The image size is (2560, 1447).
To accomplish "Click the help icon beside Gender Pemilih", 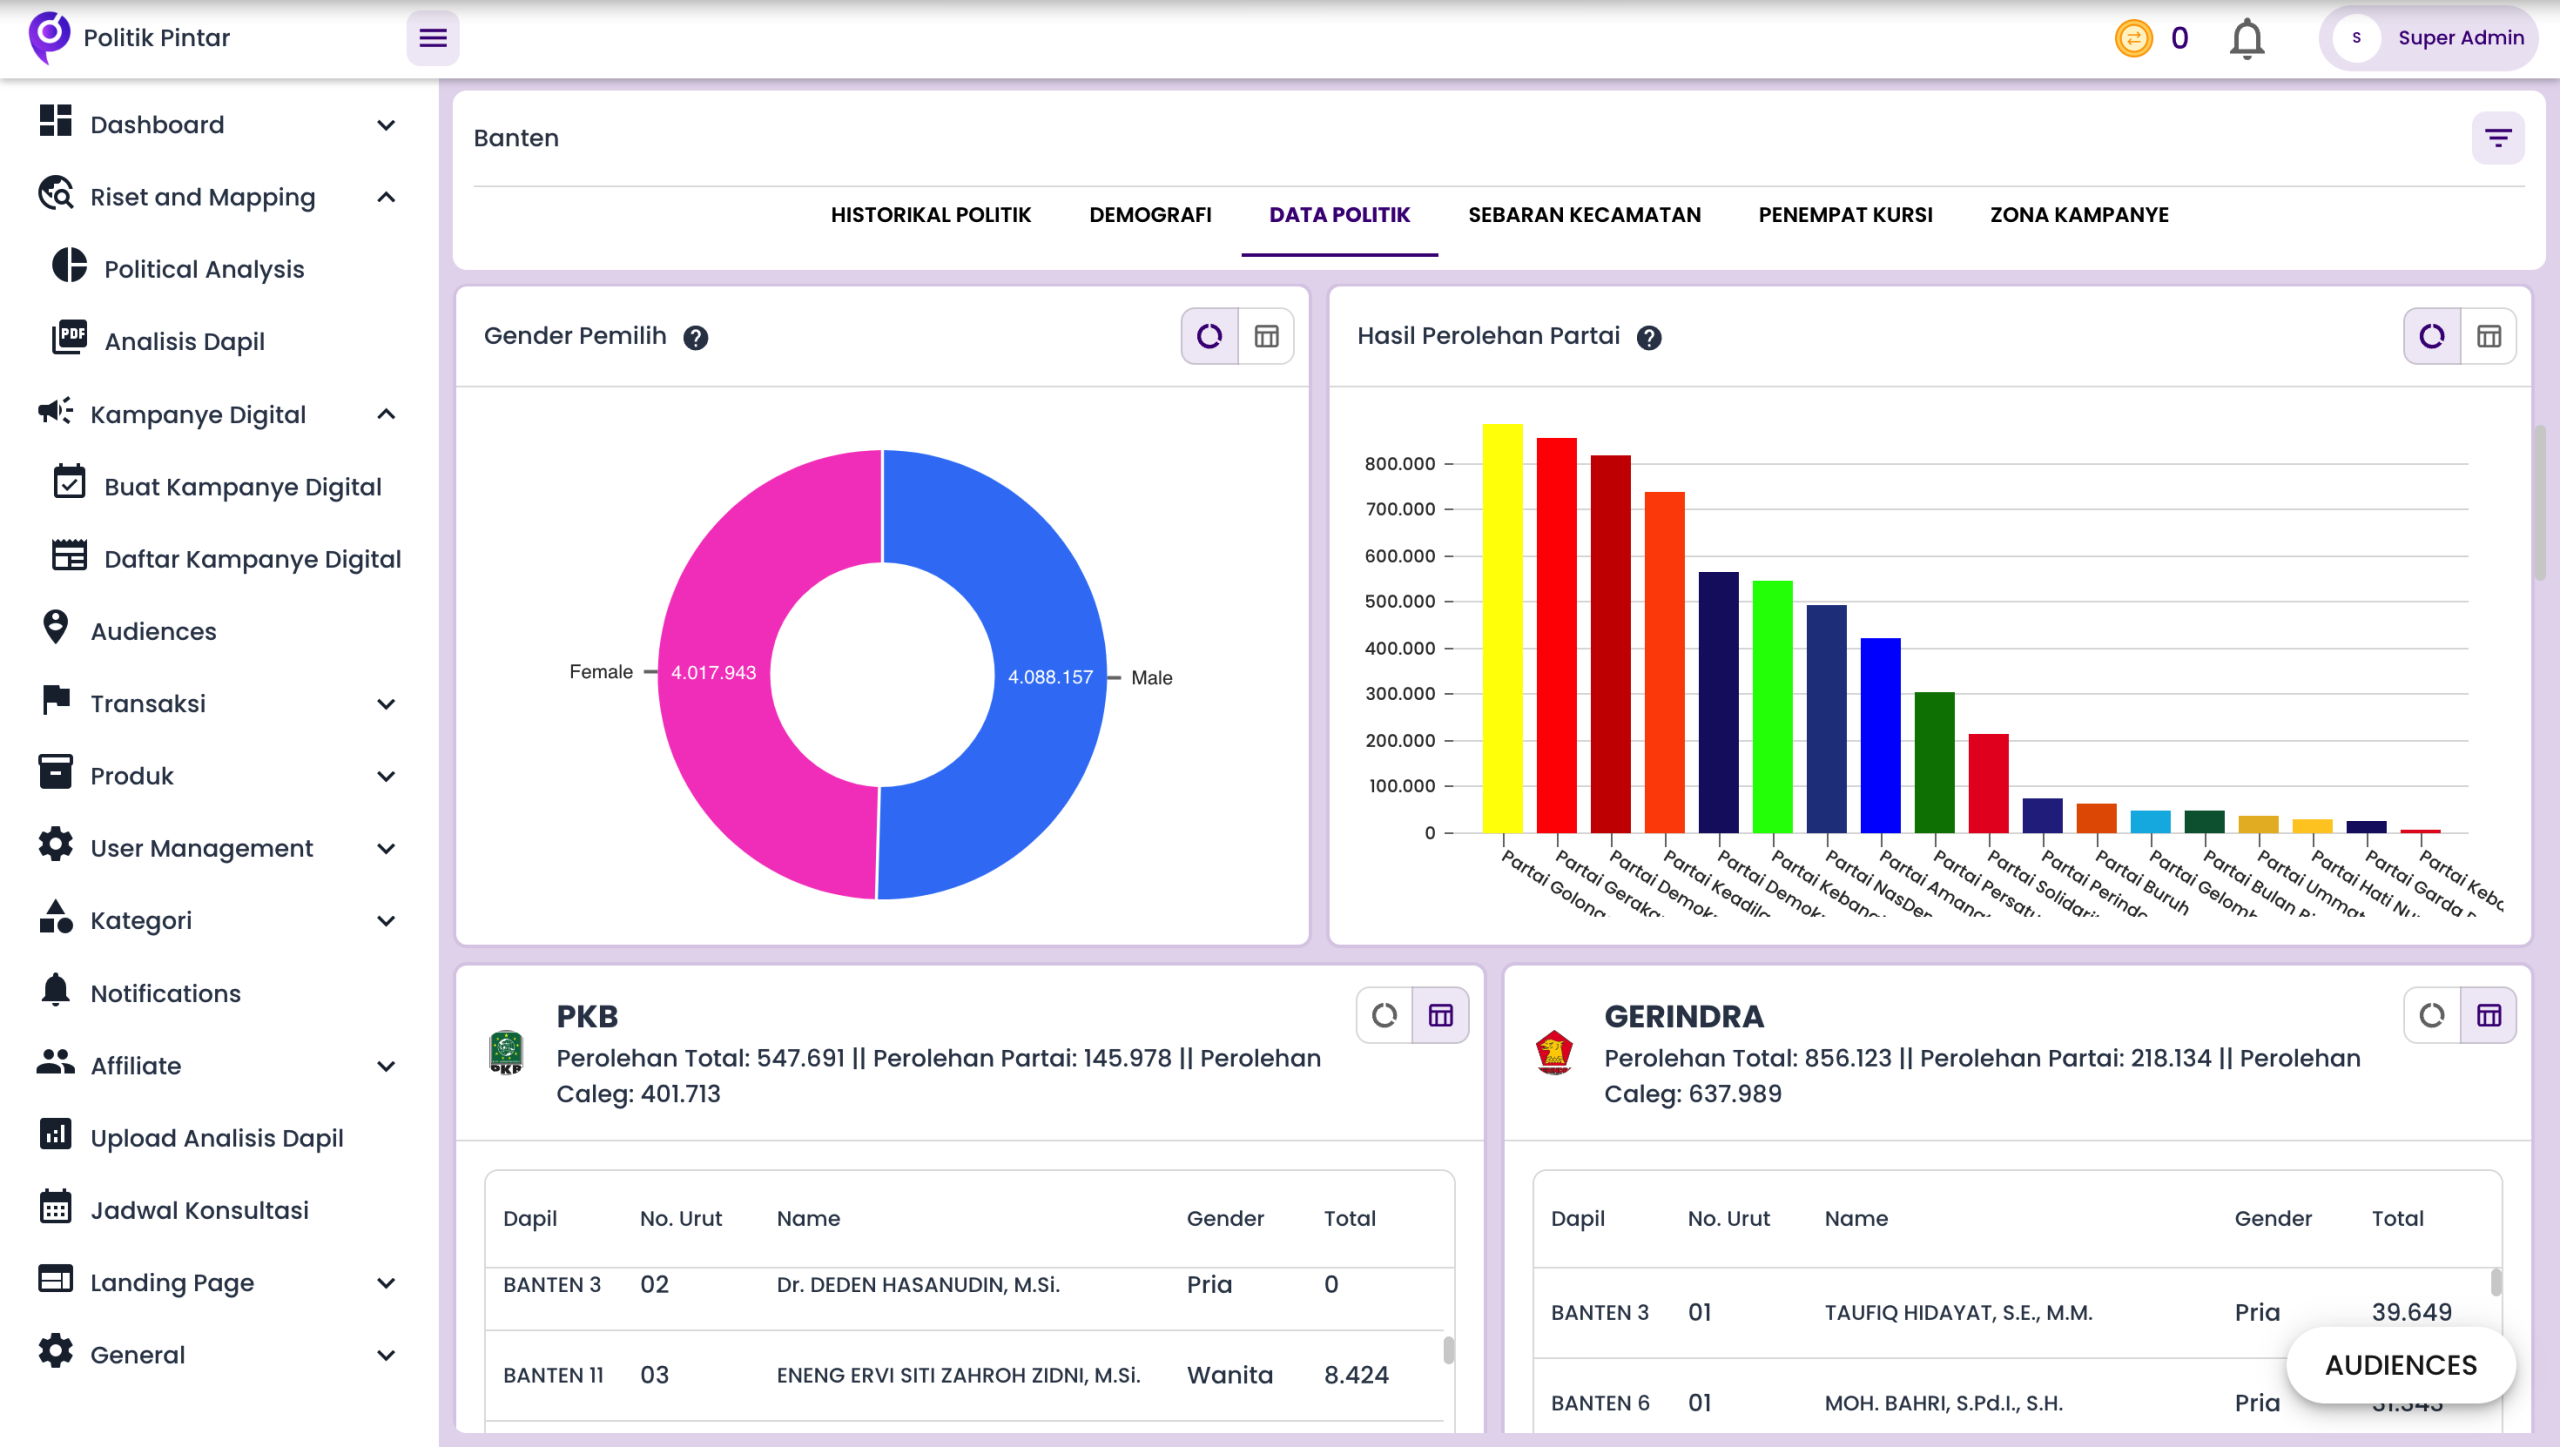I will click(696, 338).
